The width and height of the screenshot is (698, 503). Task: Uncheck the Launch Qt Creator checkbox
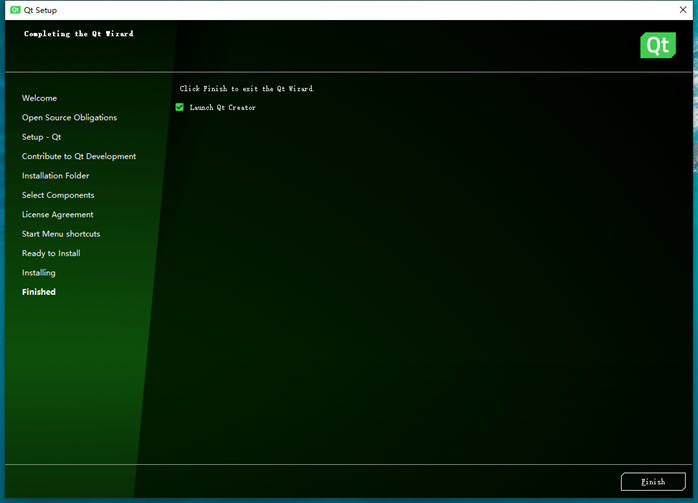[x=179, y=107]
